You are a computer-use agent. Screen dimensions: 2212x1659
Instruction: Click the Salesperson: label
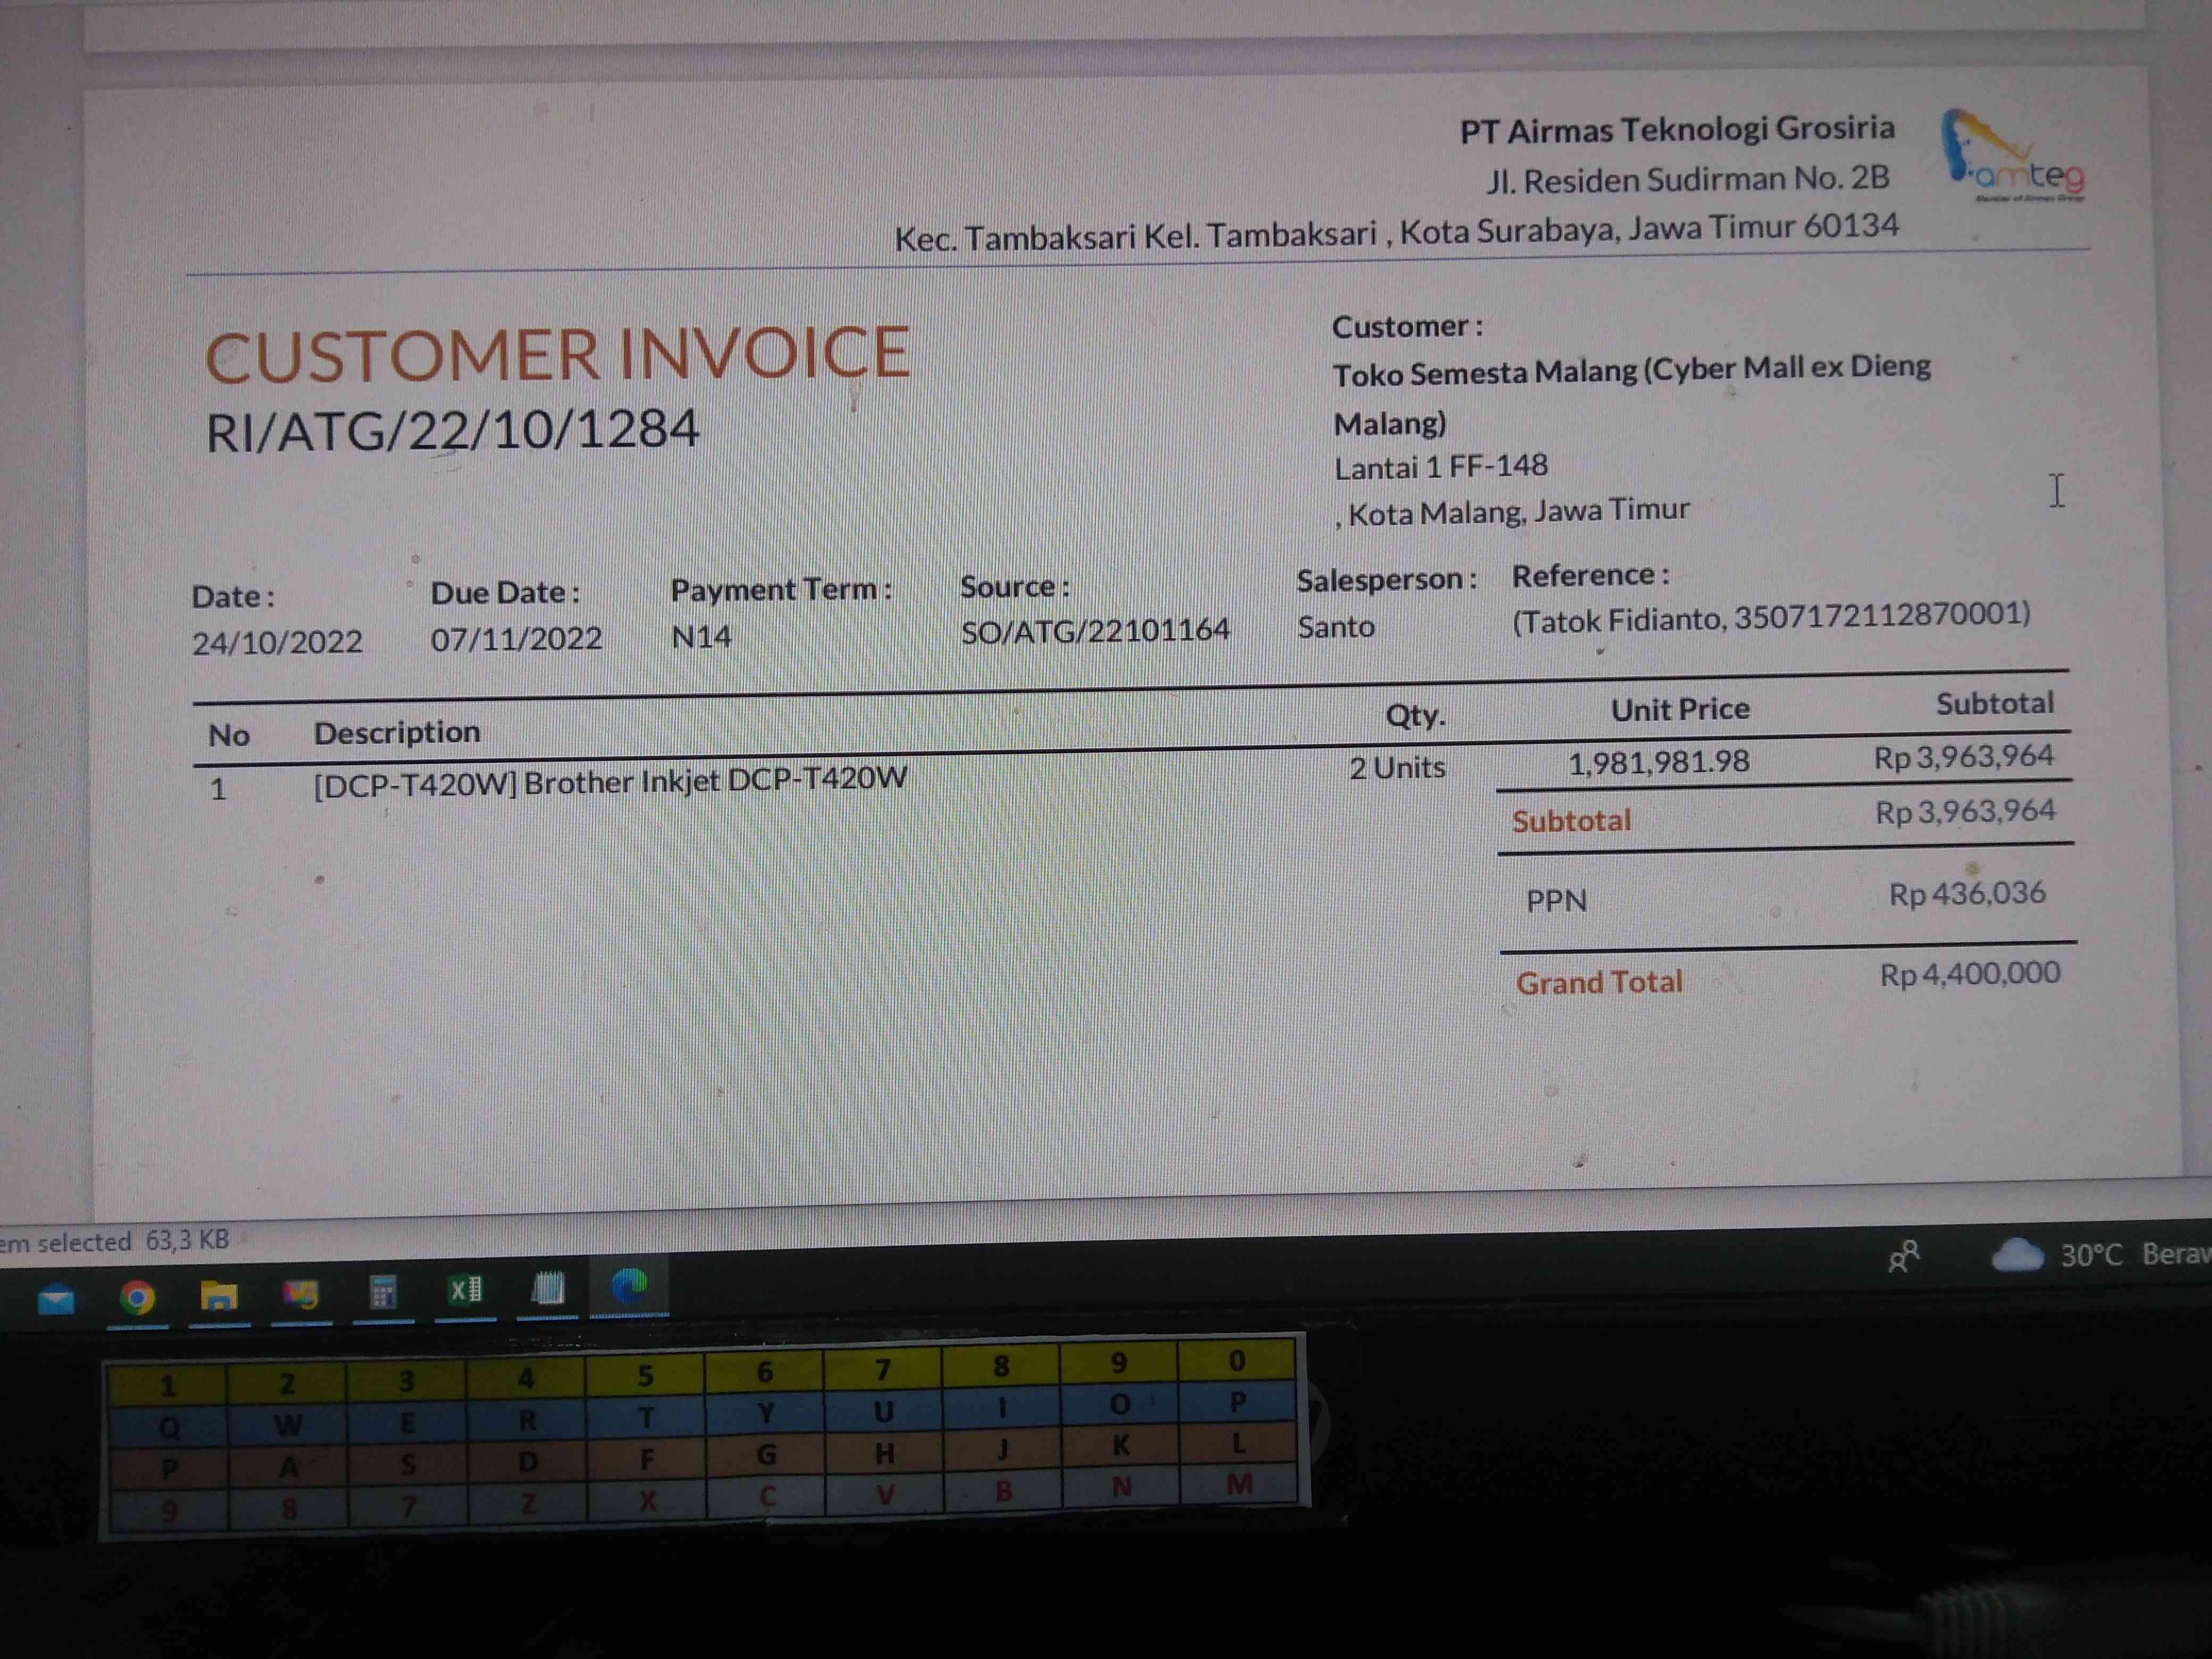(1387, 580)
